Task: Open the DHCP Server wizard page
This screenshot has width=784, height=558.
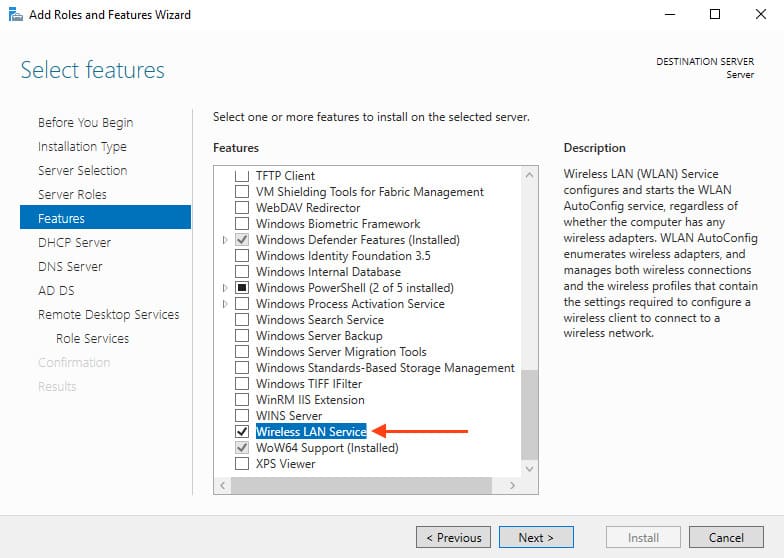Action: tap(74, 242)
